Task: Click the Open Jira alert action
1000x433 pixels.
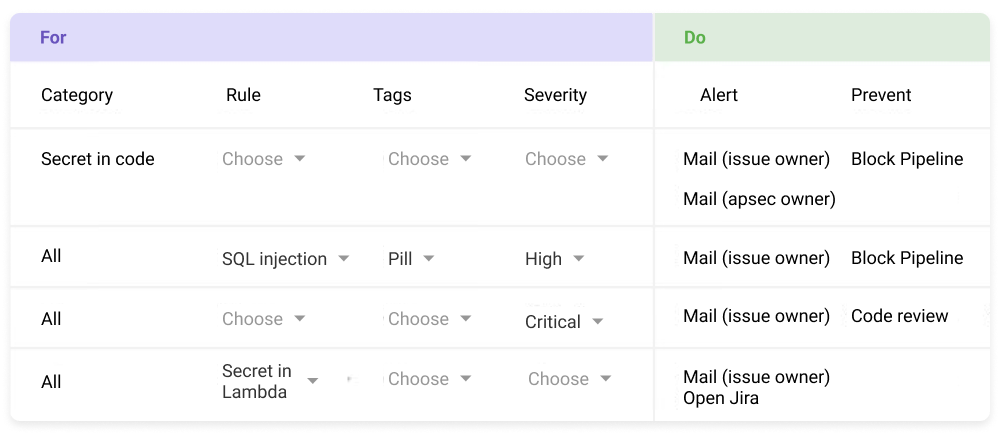Action: [x=721, y=399]
